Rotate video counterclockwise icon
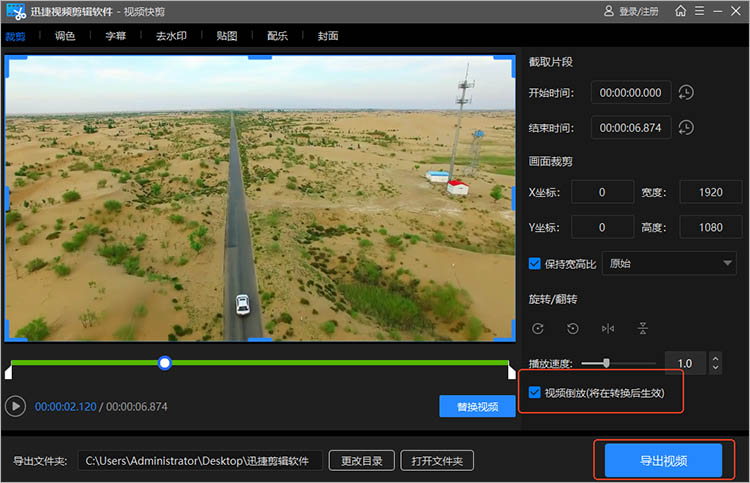The image size is (750, 483). [x=573, y=329]
